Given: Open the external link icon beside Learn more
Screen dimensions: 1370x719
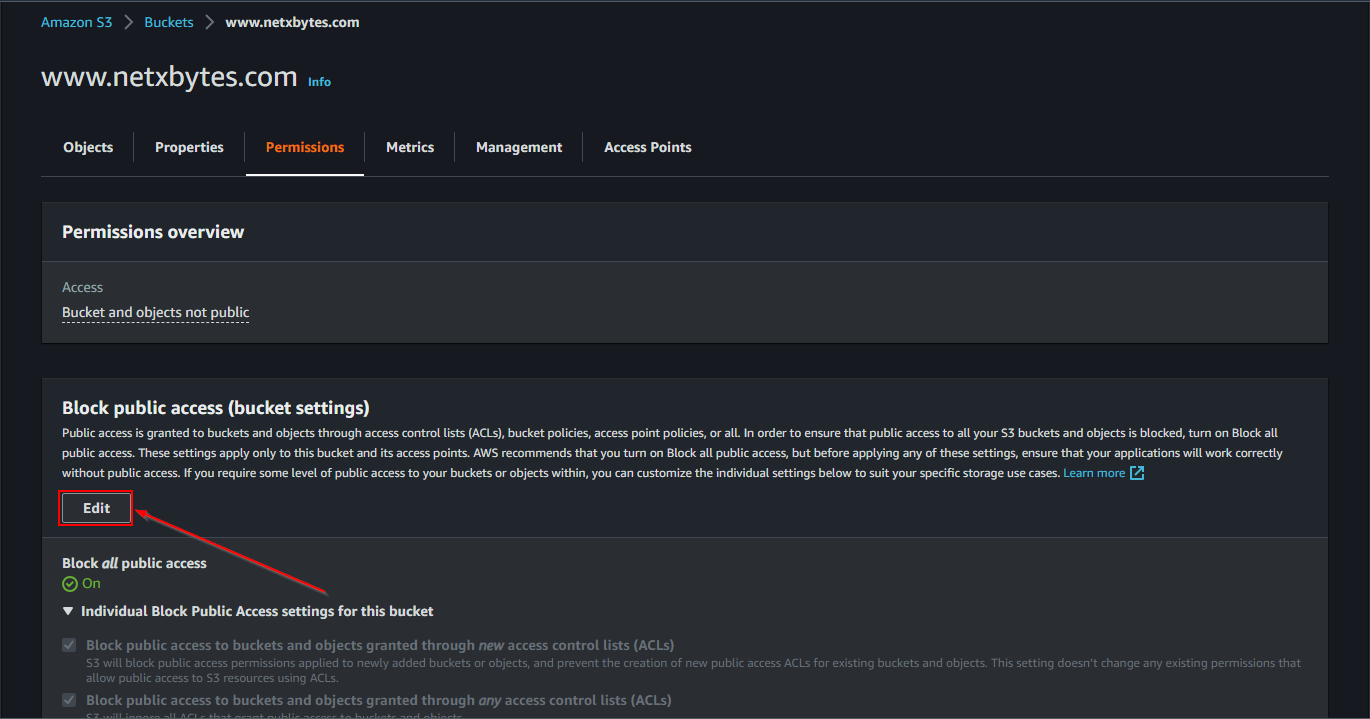Looking at the screenshot, I should tap(1137, 473).
